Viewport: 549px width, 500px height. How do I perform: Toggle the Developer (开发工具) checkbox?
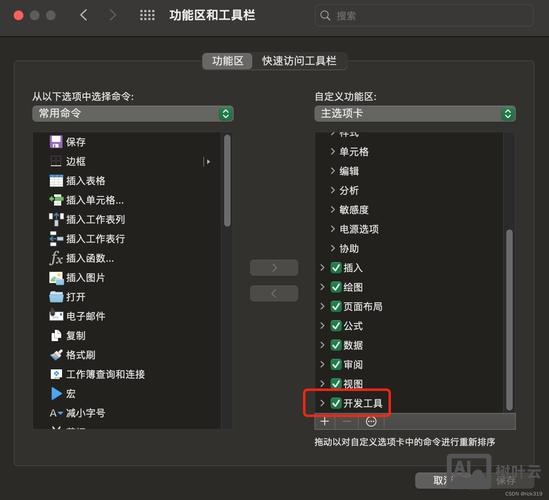point(336,403)
